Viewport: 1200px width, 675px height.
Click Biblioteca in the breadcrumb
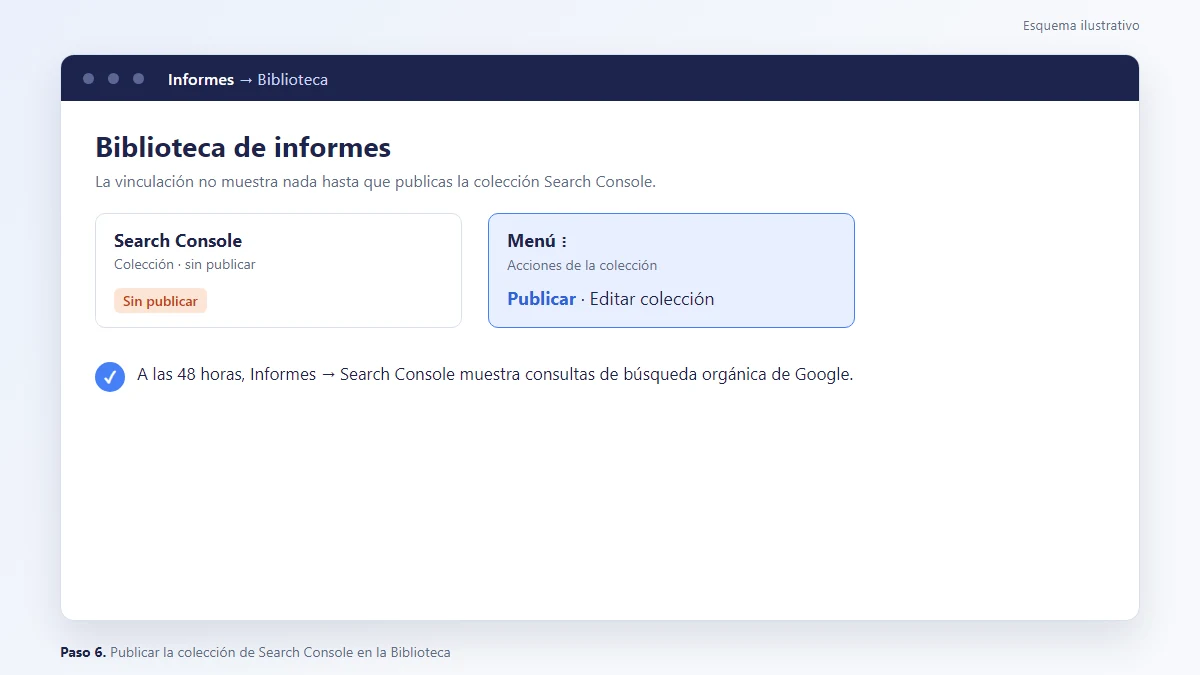293,79
